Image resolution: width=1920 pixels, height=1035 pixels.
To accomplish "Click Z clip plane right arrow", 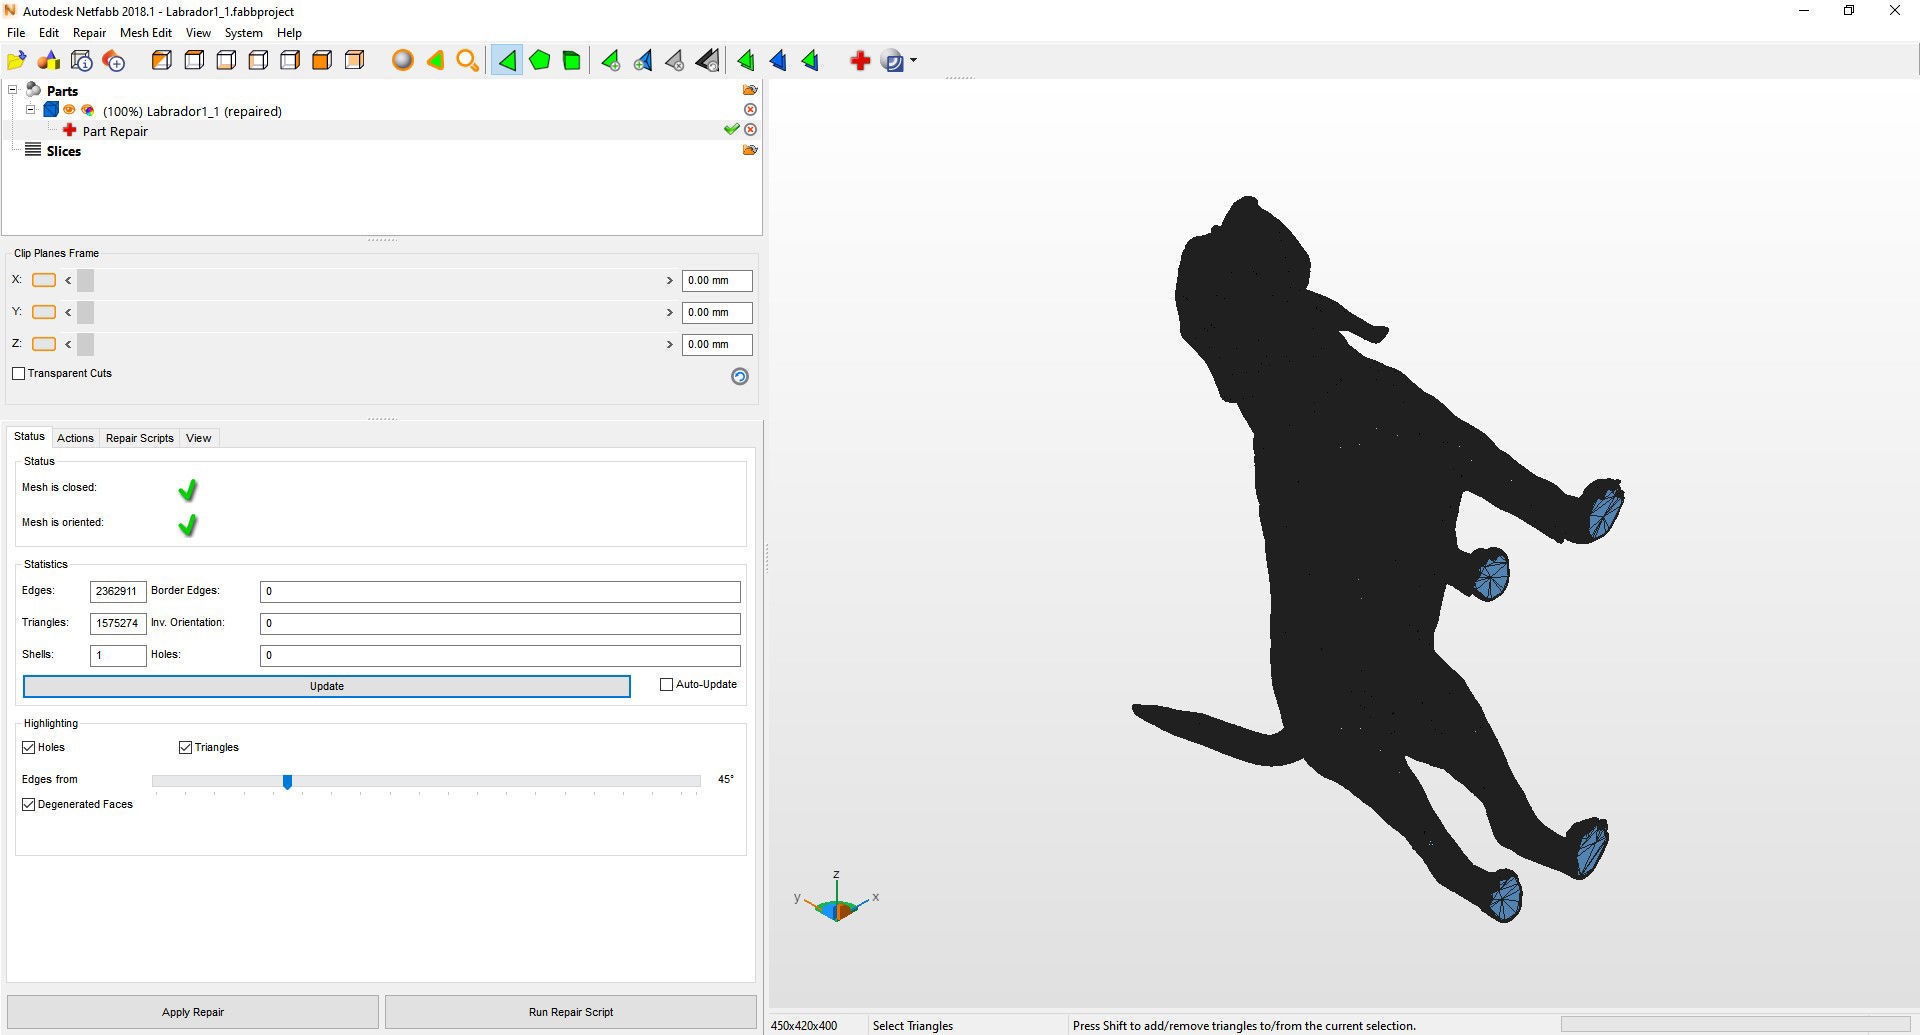I will [x=669, y=345].
